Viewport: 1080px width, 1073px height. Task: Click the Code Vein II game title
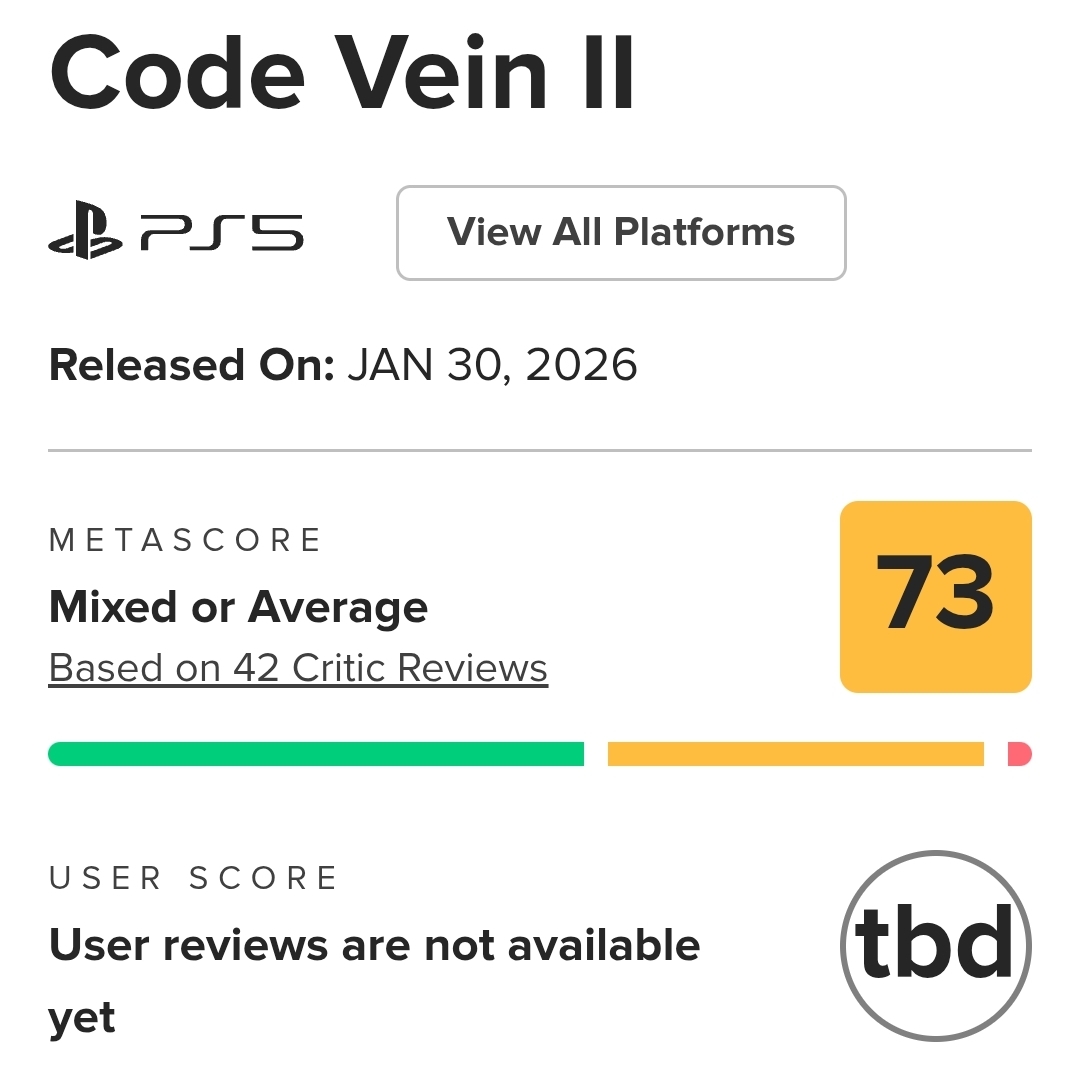[342, 75]
